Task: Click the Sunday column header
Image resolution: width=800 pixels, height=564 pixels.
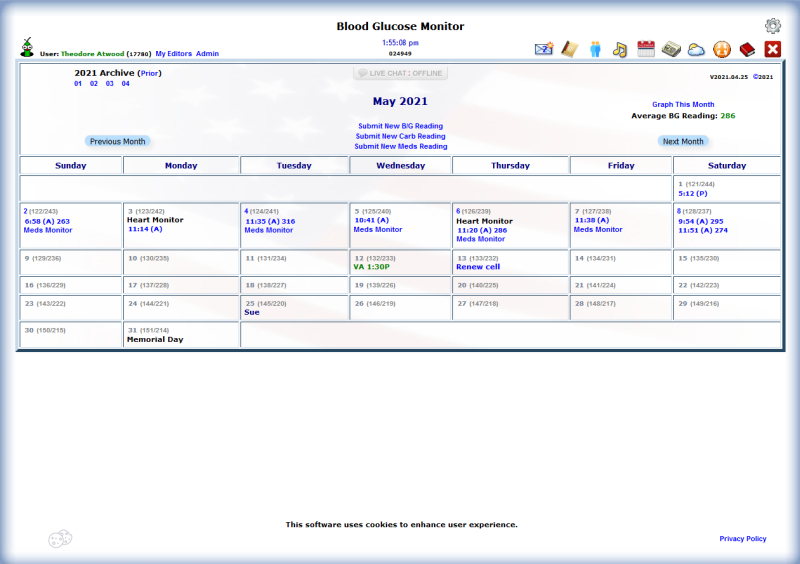Action: click(70, 165)
